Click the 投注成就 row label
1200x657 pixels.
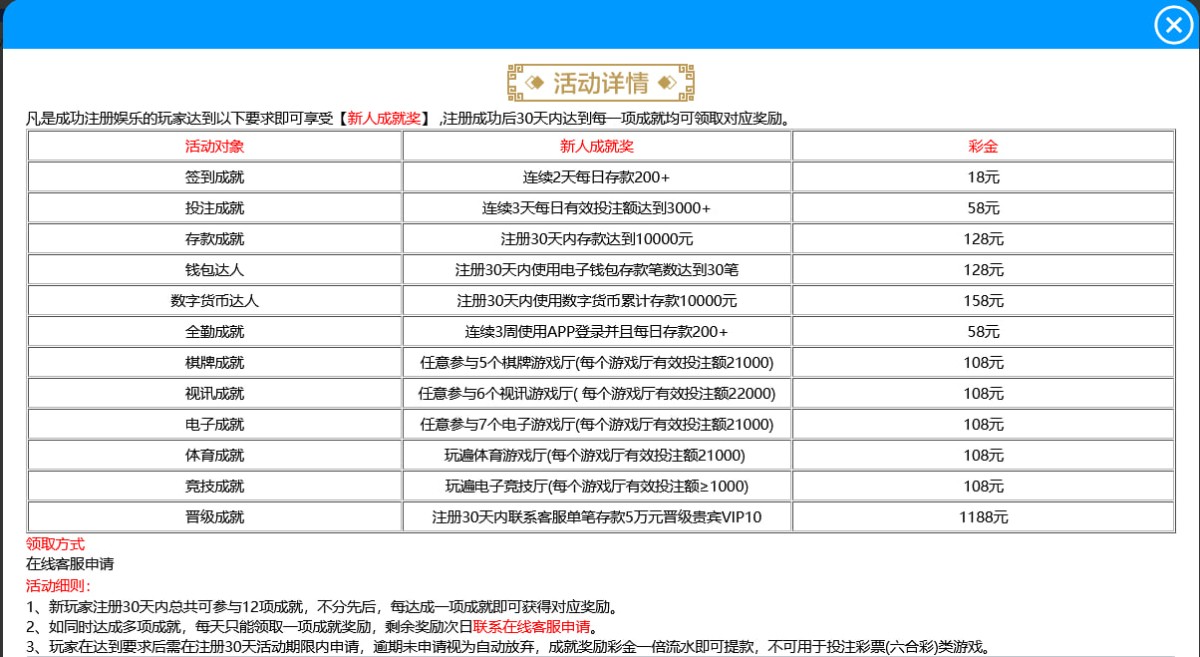pos(215,208)
